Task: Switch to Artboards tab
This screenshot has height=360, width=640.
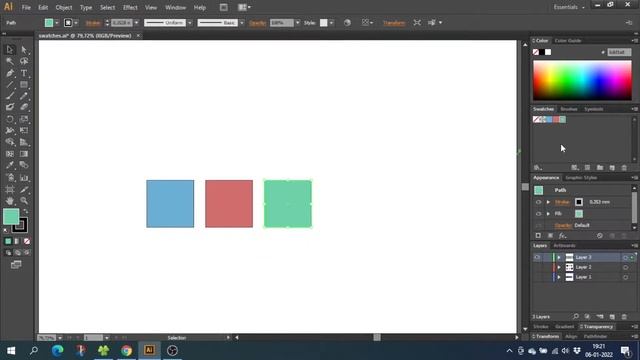Action: click(564, 246)
